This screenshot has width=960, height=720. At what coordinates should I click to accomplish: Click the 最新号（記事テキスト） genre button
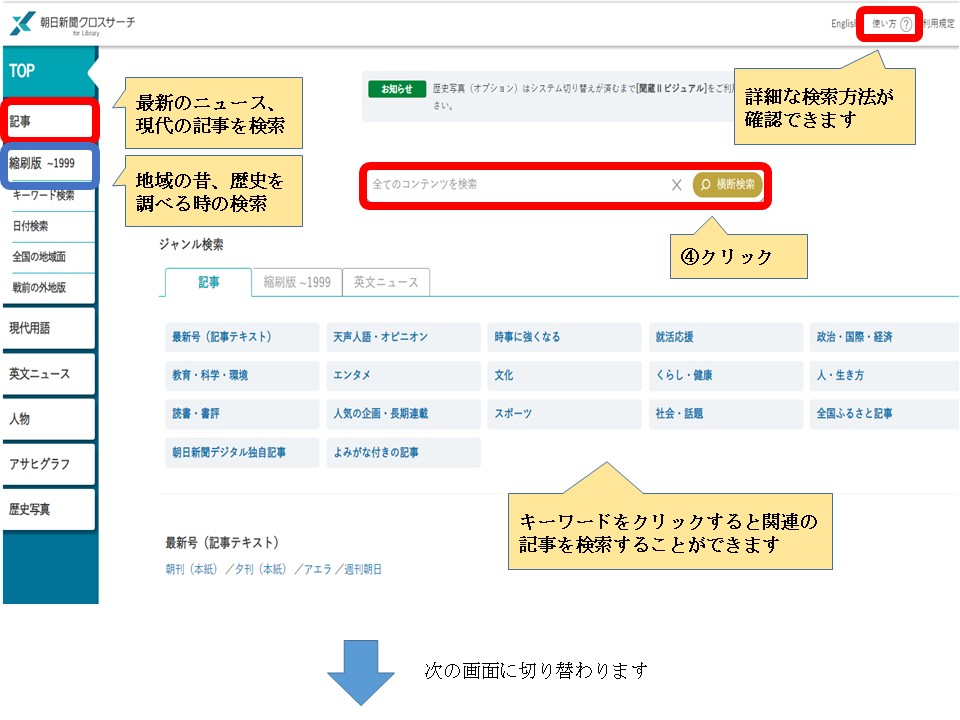pyautogui.click(x=242, y=337)
